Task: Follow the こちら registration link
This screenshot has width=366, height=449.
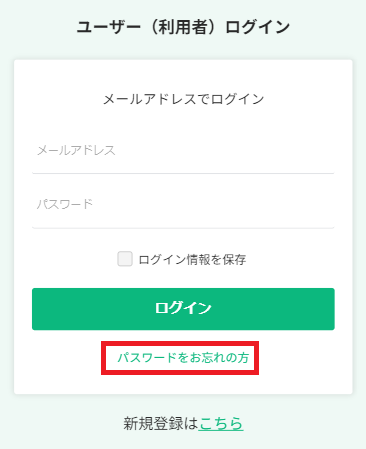Action: coord(221,423)
